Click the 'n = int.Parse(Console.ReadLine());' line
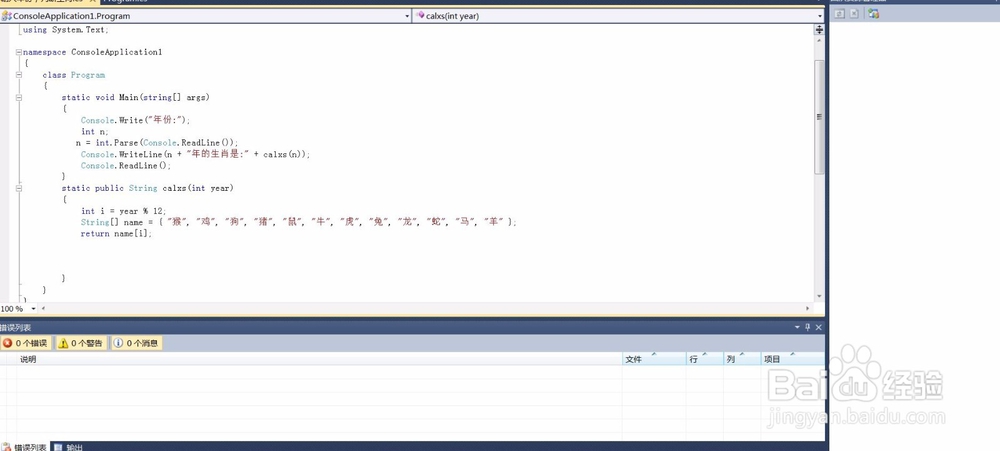The width and height of the screenshot is (1000, 451). point(157,143)
